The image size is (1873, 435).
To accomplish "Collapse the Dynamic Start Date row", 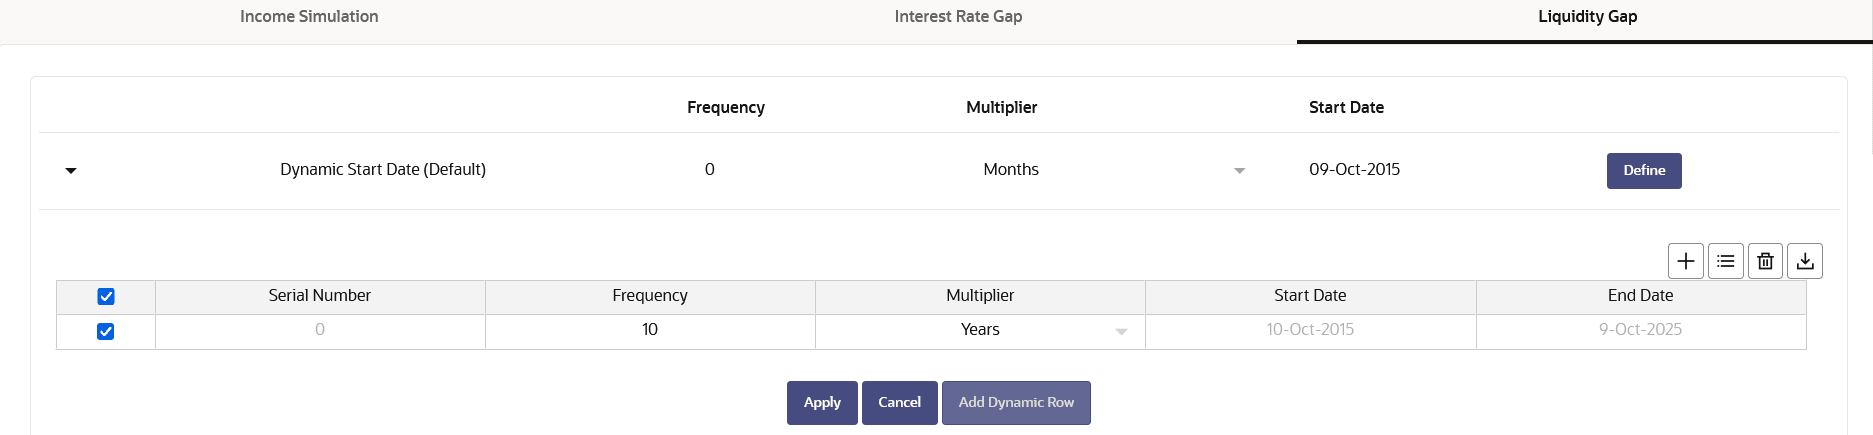I will (x=71, y=171).
